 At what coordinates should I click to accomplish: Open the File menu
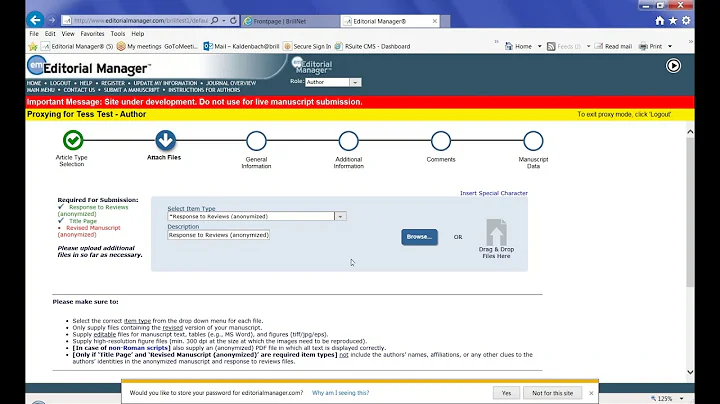coord(34,34)
